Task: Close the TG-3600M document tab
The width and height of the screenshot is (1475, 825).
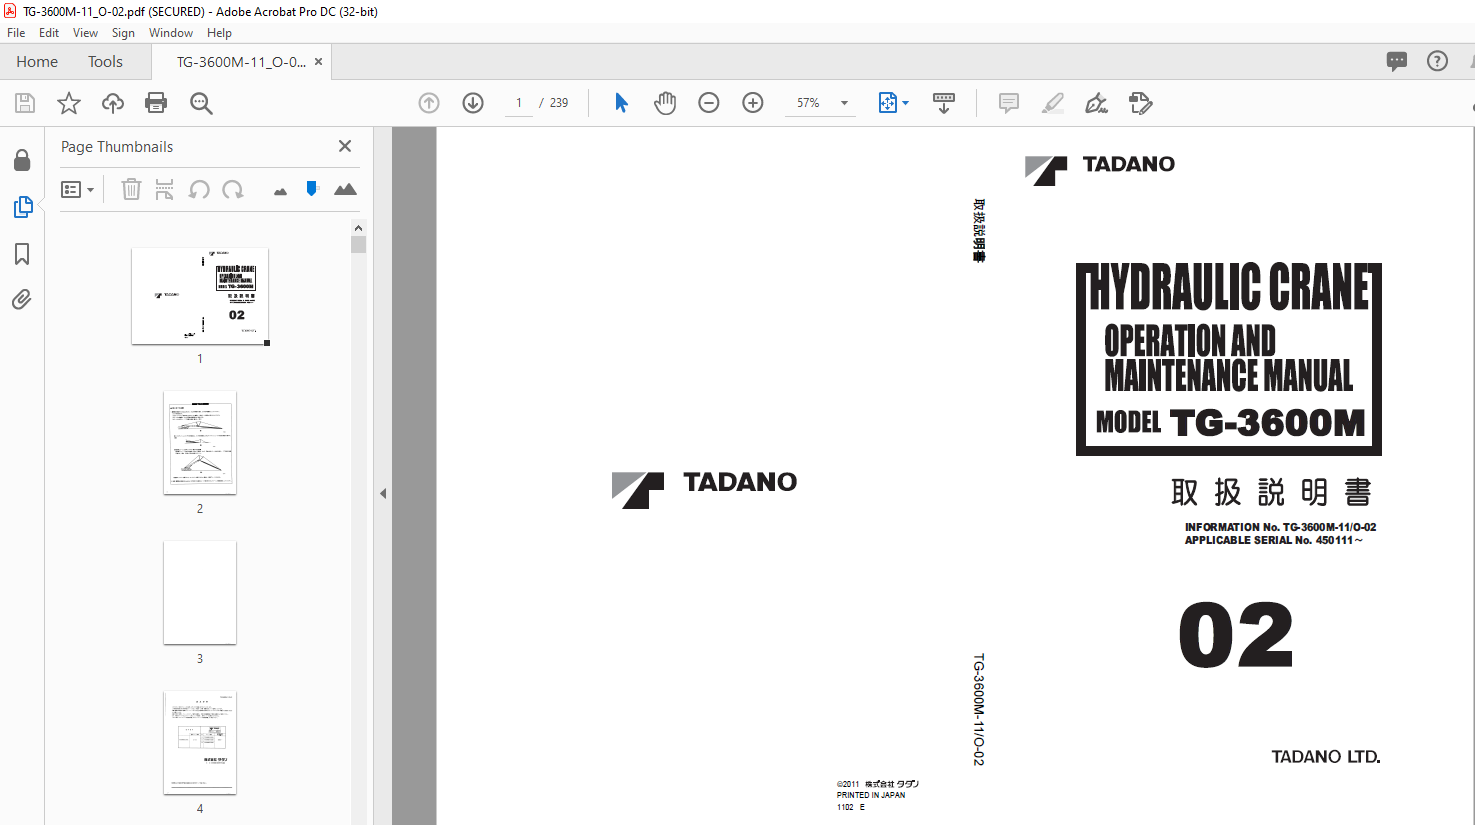Action: click(318, 62)
